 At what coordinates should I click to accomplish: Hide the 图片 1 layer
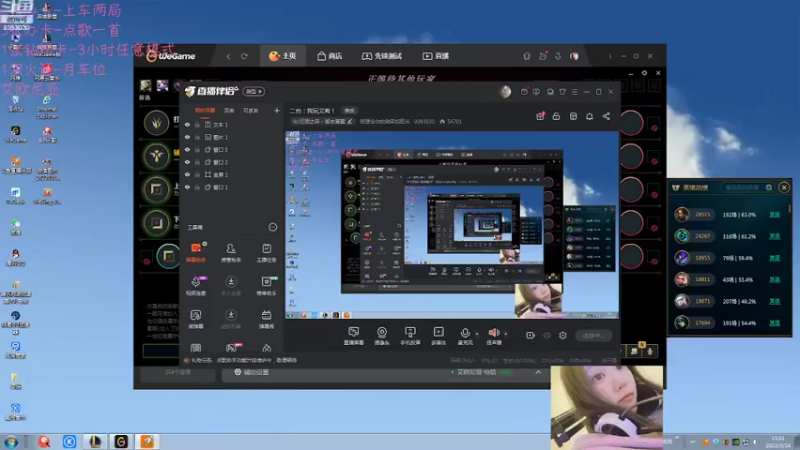pos(187,137)
